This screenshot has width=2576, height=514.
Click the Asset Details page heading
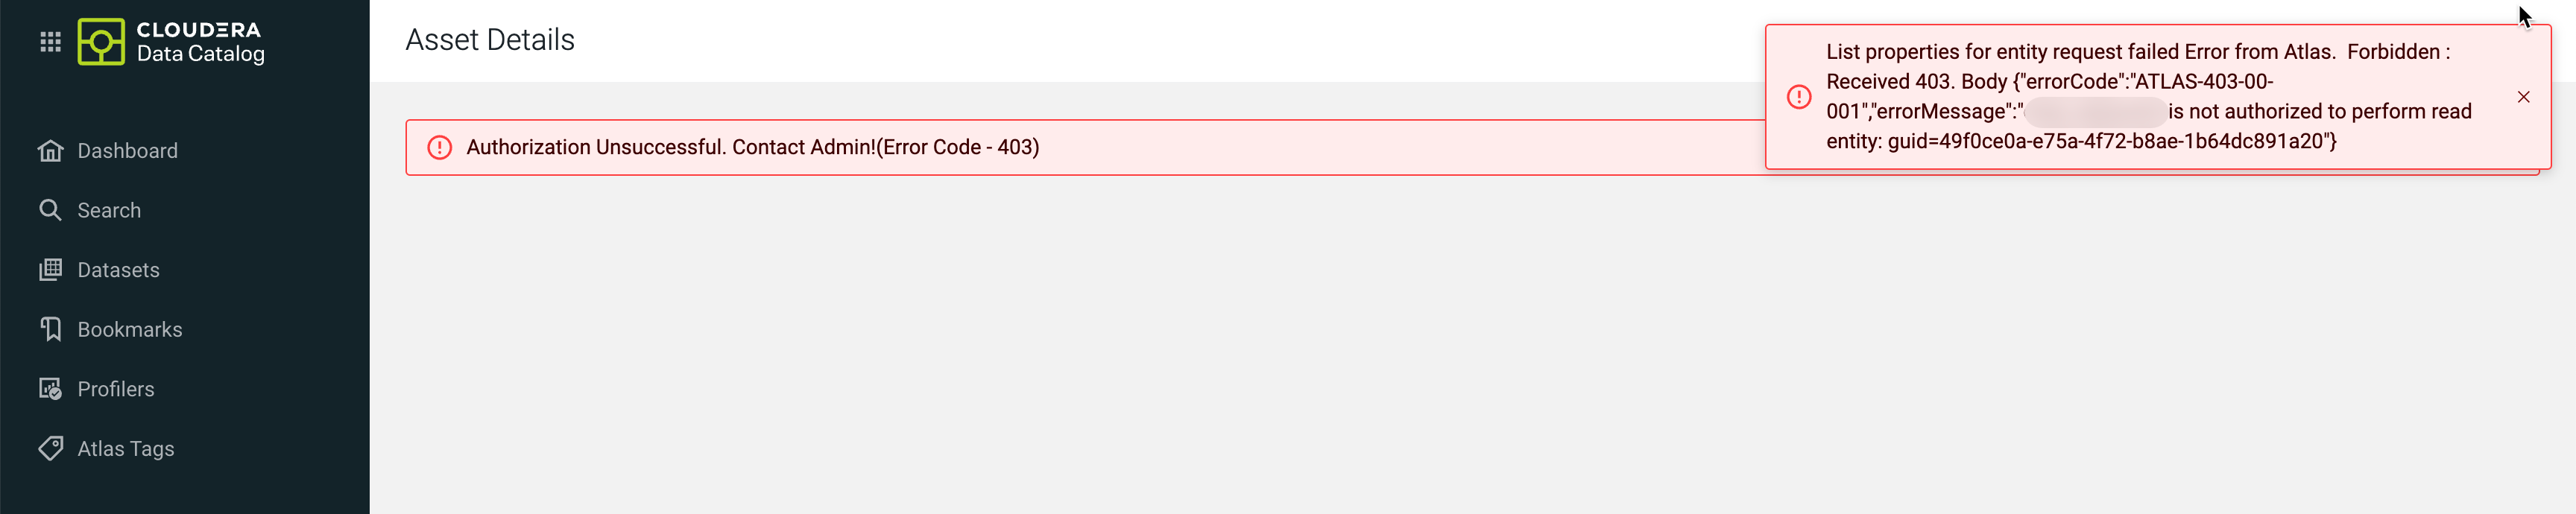pyautogui.click(x=490, y=40)
